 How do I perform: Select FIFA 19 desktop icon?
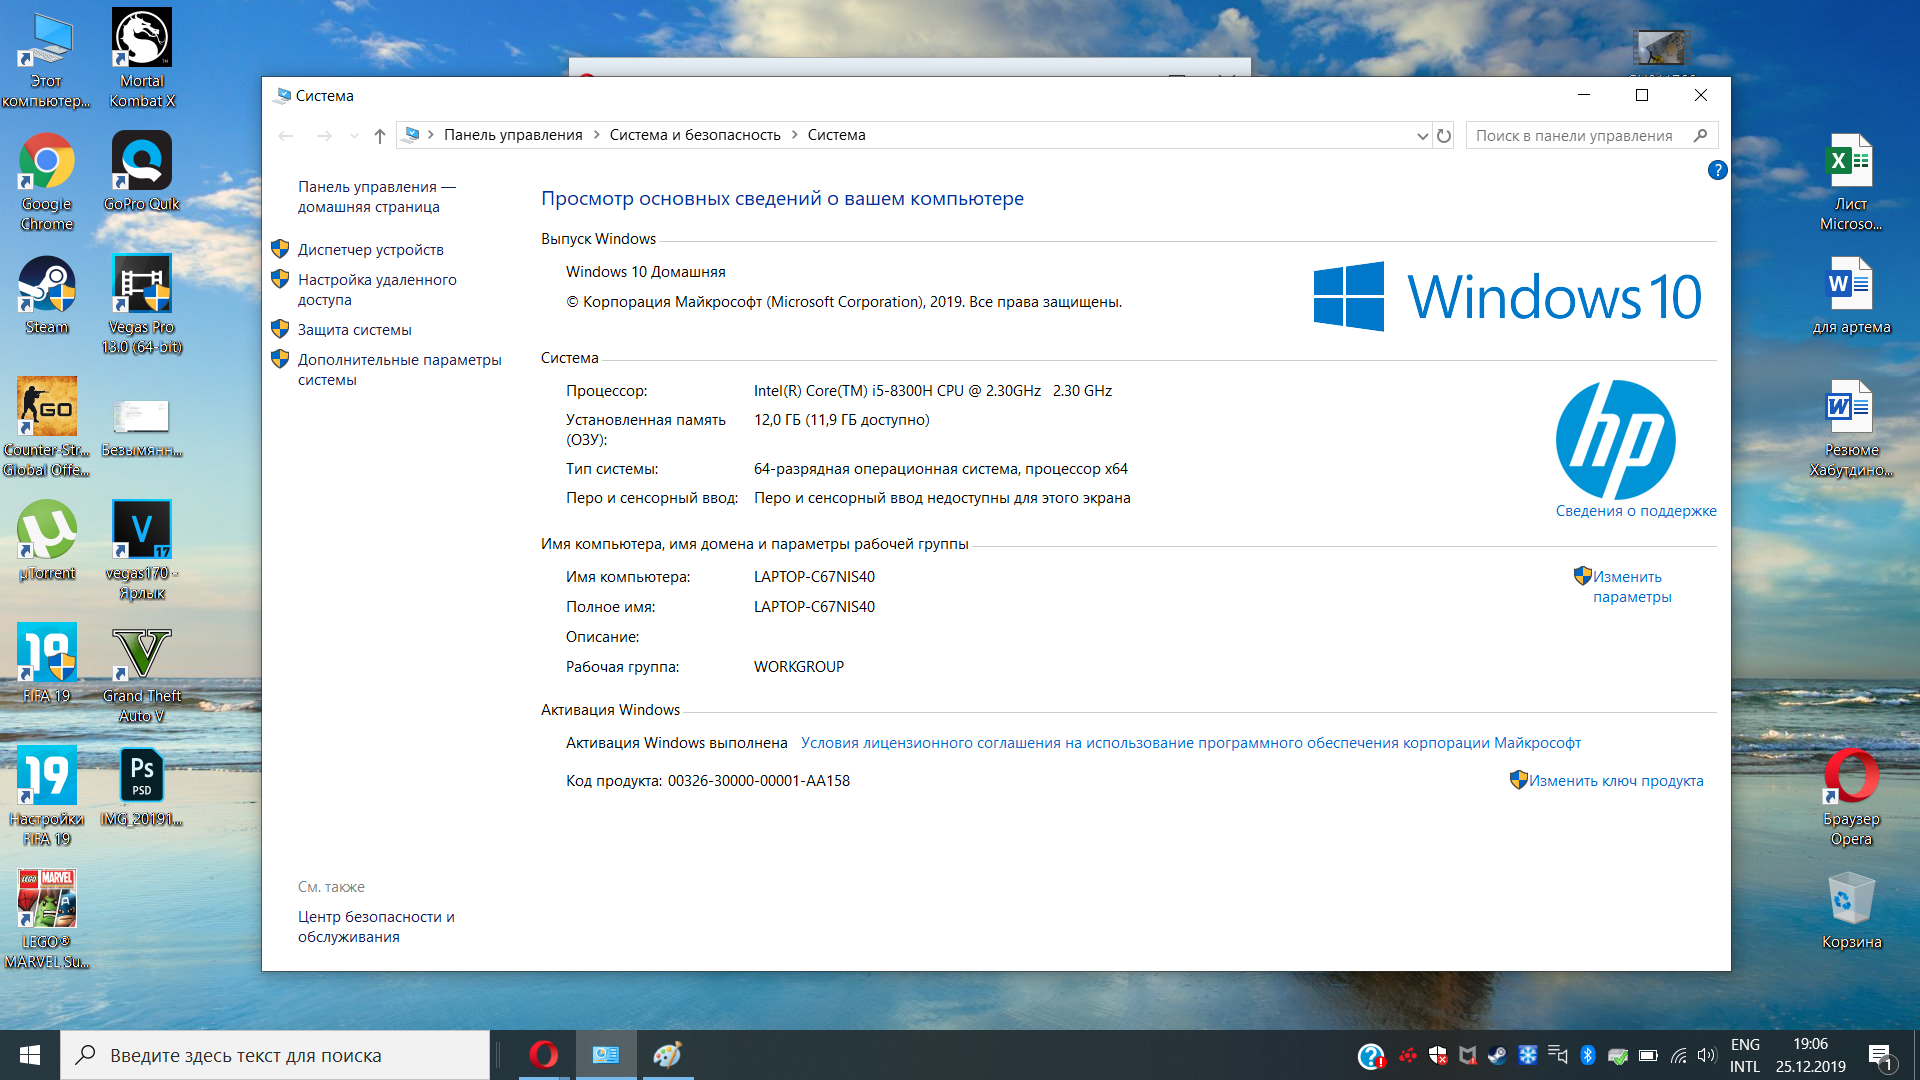46,664
